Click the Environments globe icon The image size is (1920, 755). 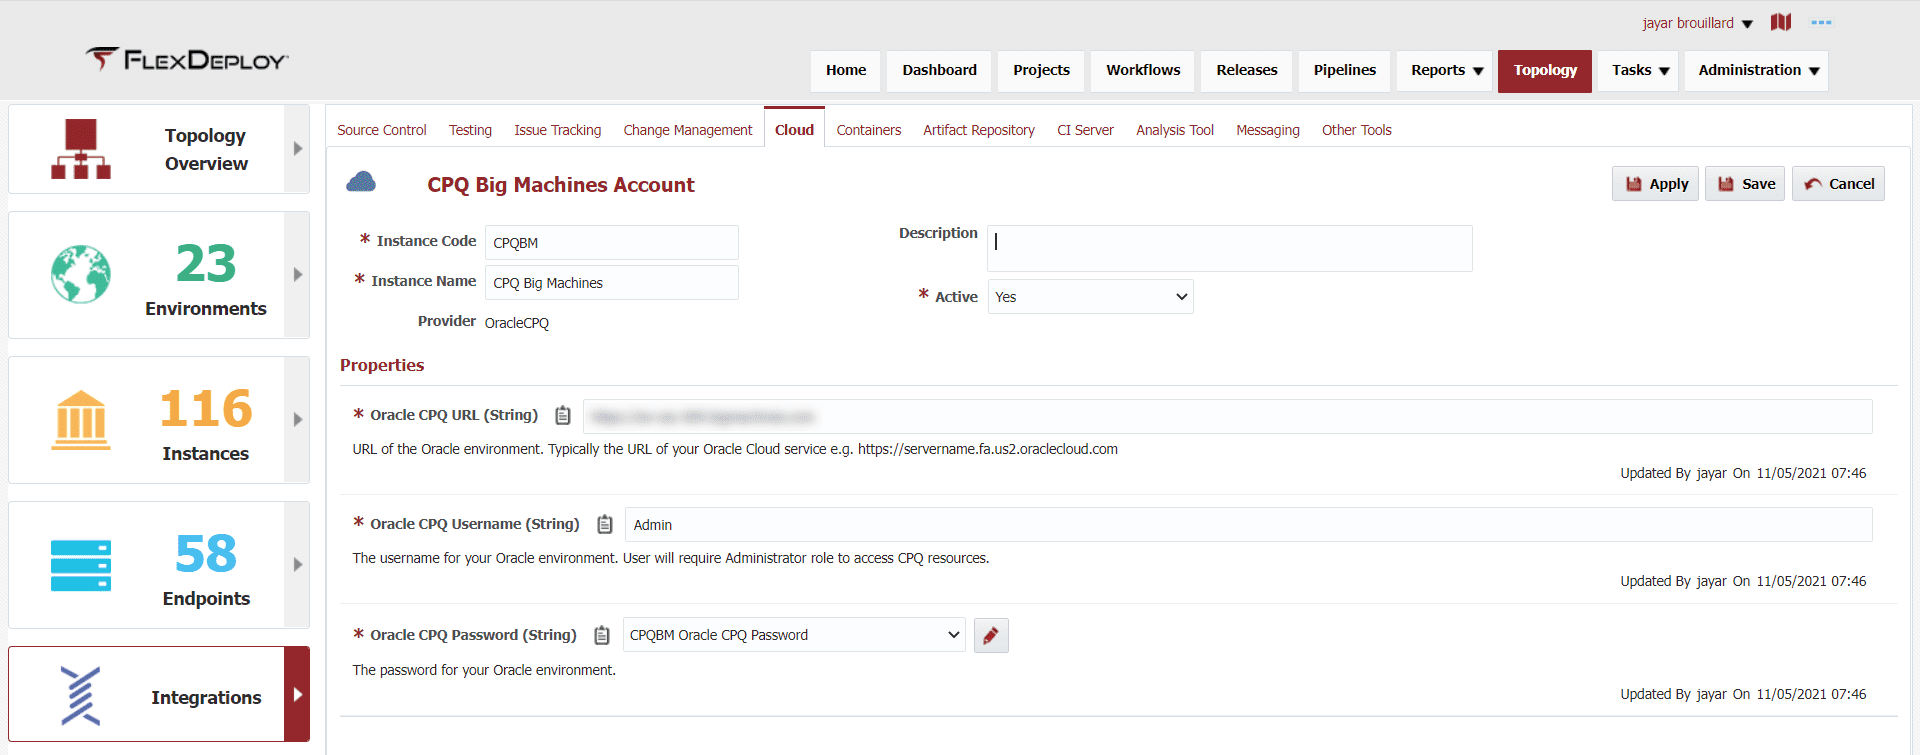coord(81,274)
